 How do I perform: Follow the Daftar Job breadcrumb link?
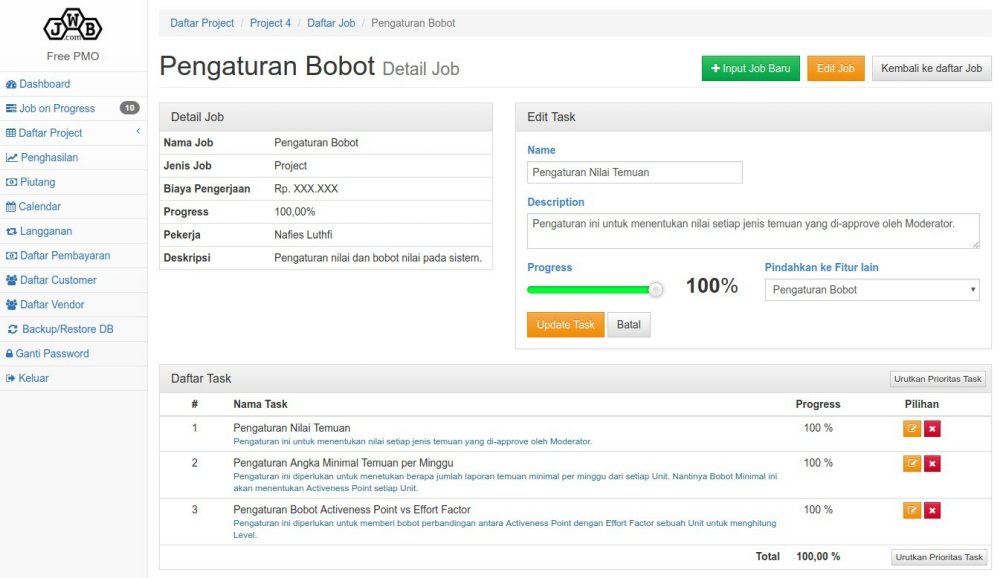click(331, 22)
